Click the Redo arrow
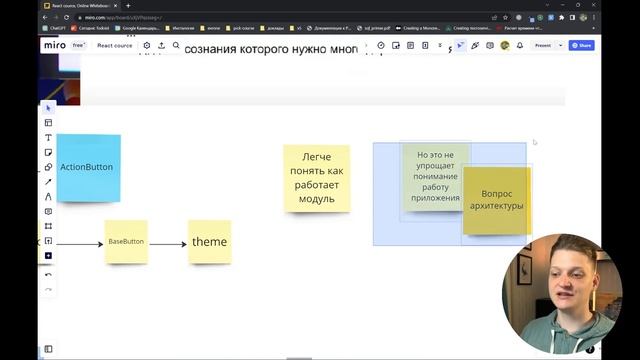This screenshot has width=640, height=360. coord(48,289)
